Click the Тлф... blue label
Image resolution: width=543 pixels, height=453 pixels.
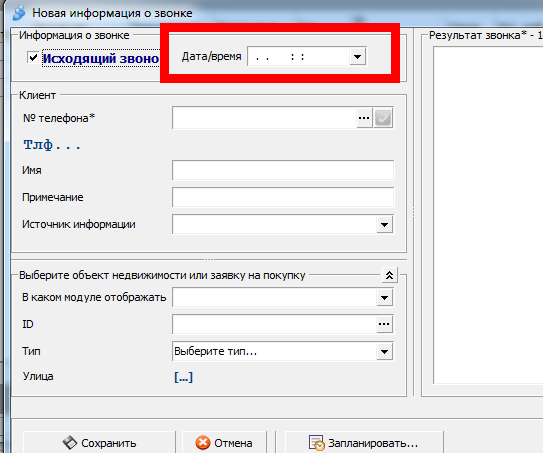[52, 145]
